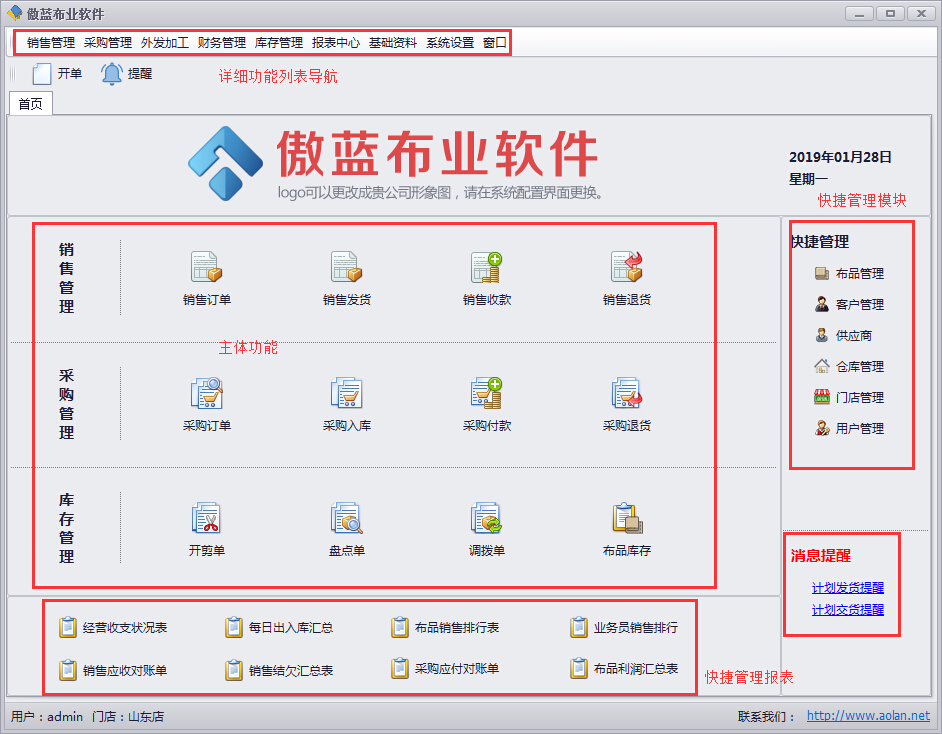
Task: Open the 布品利润汇总表 report
Action: (624, 669)
